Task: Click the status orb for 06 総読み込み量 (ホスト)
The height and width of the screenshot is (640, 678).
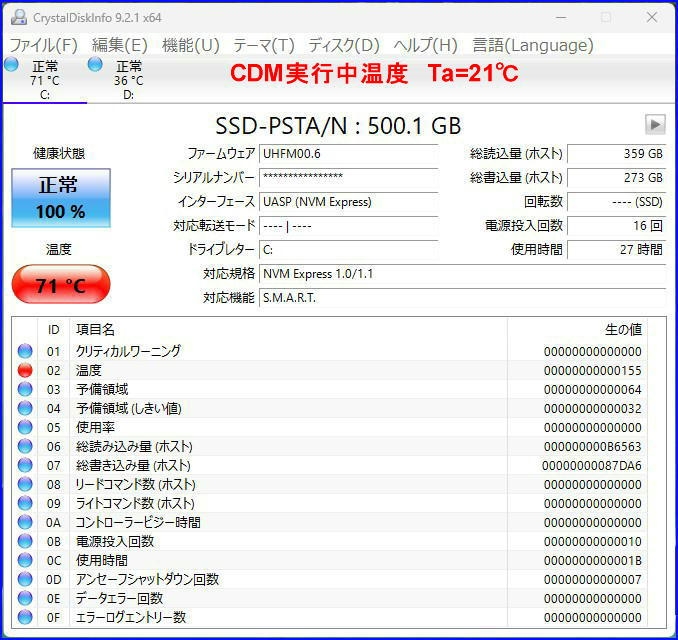Action: tap(25, 446)
